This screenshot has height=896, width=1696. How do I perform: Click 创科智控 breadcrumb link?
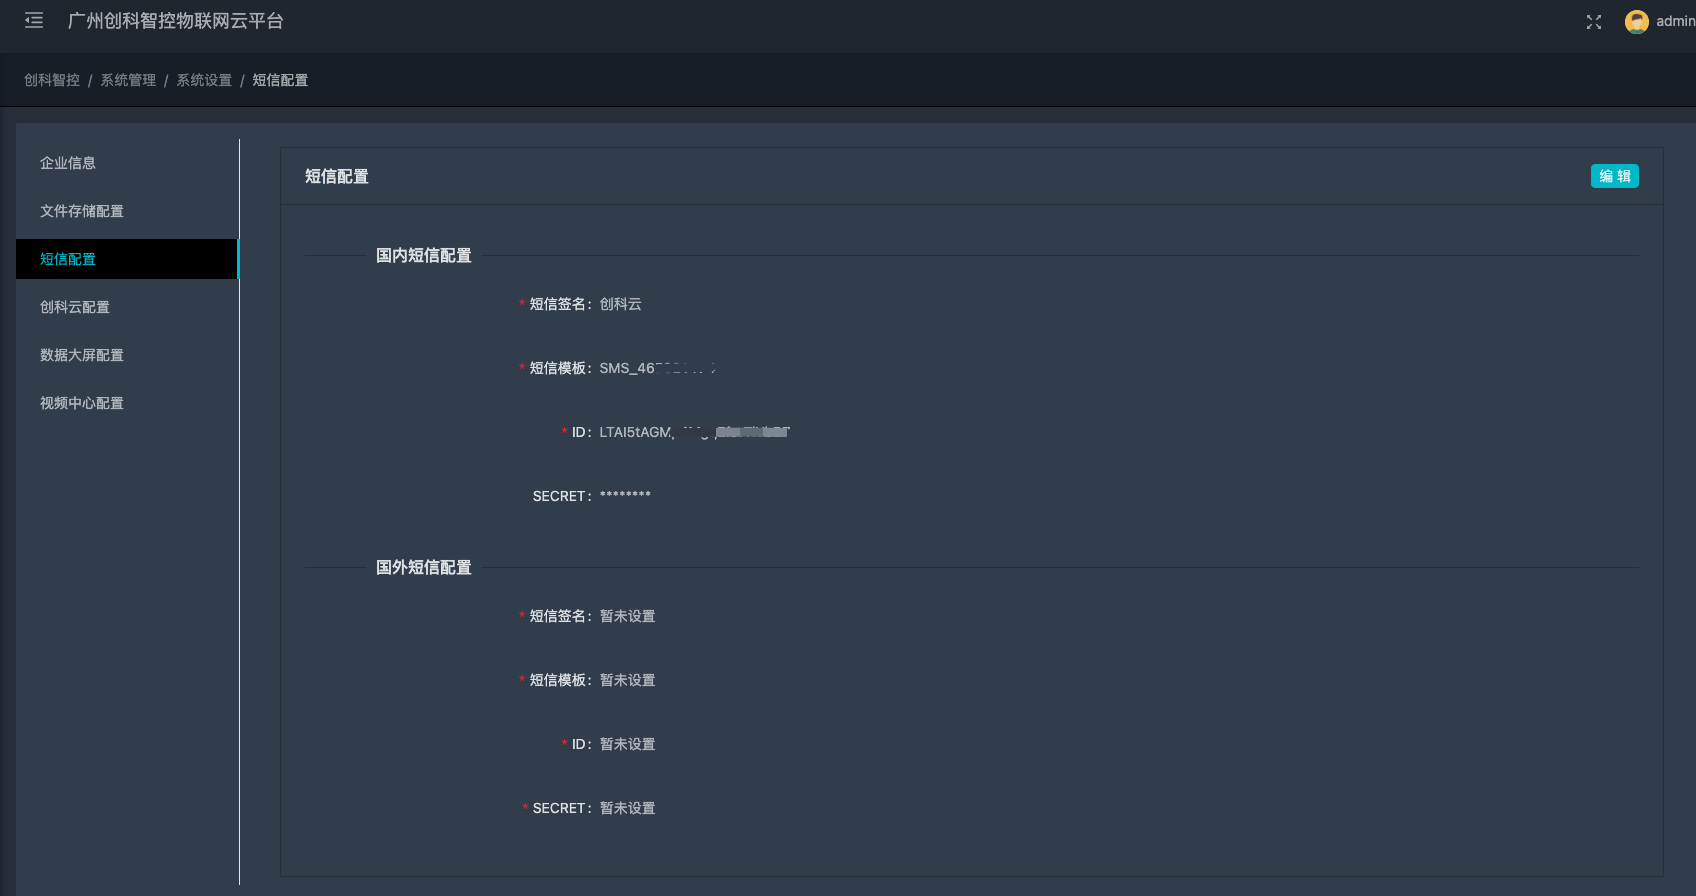point(52,80)
